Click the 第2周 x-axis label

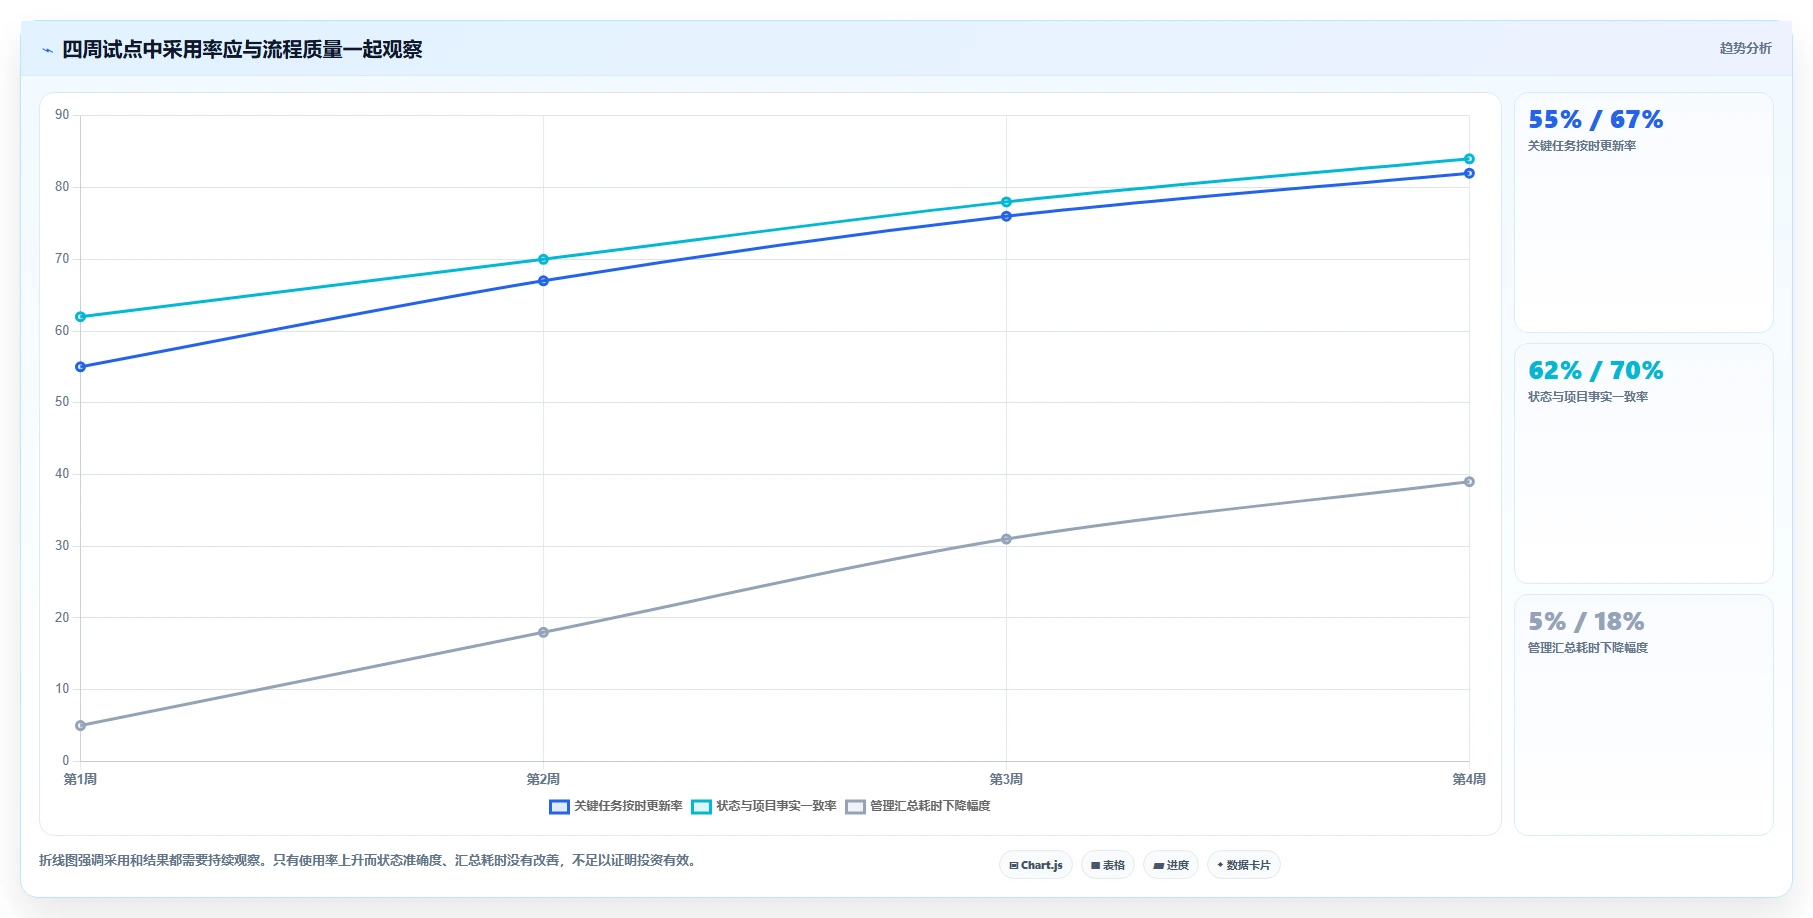coord(543,779)
